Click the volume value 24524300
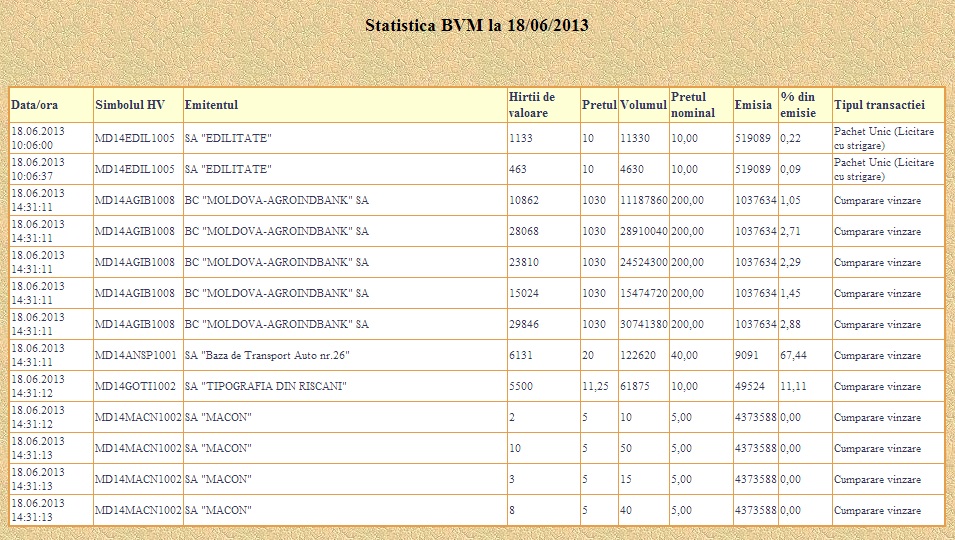 click(x=644, y=262)
